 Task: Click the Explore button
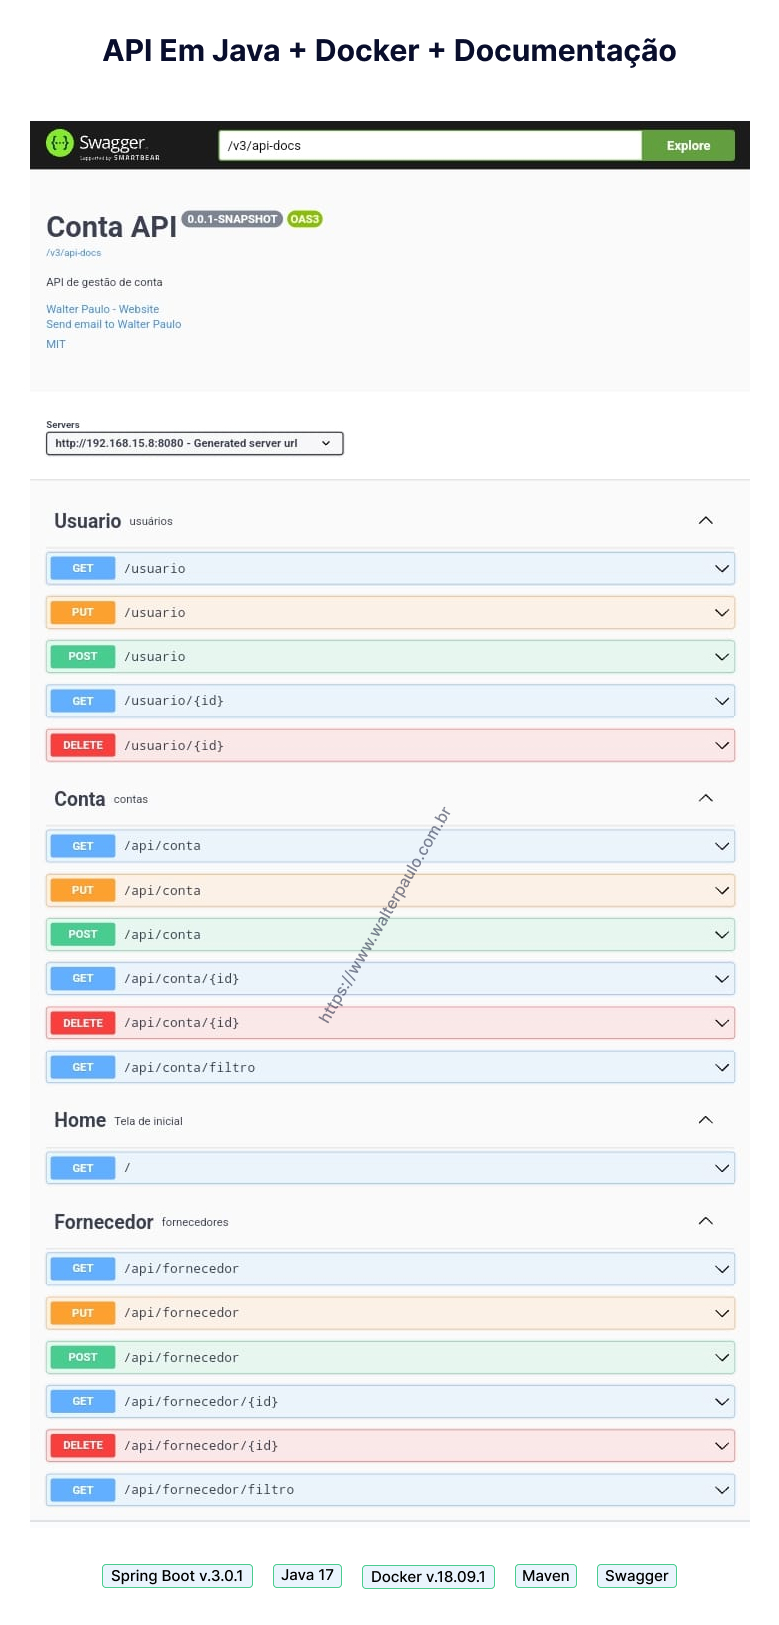688,145
